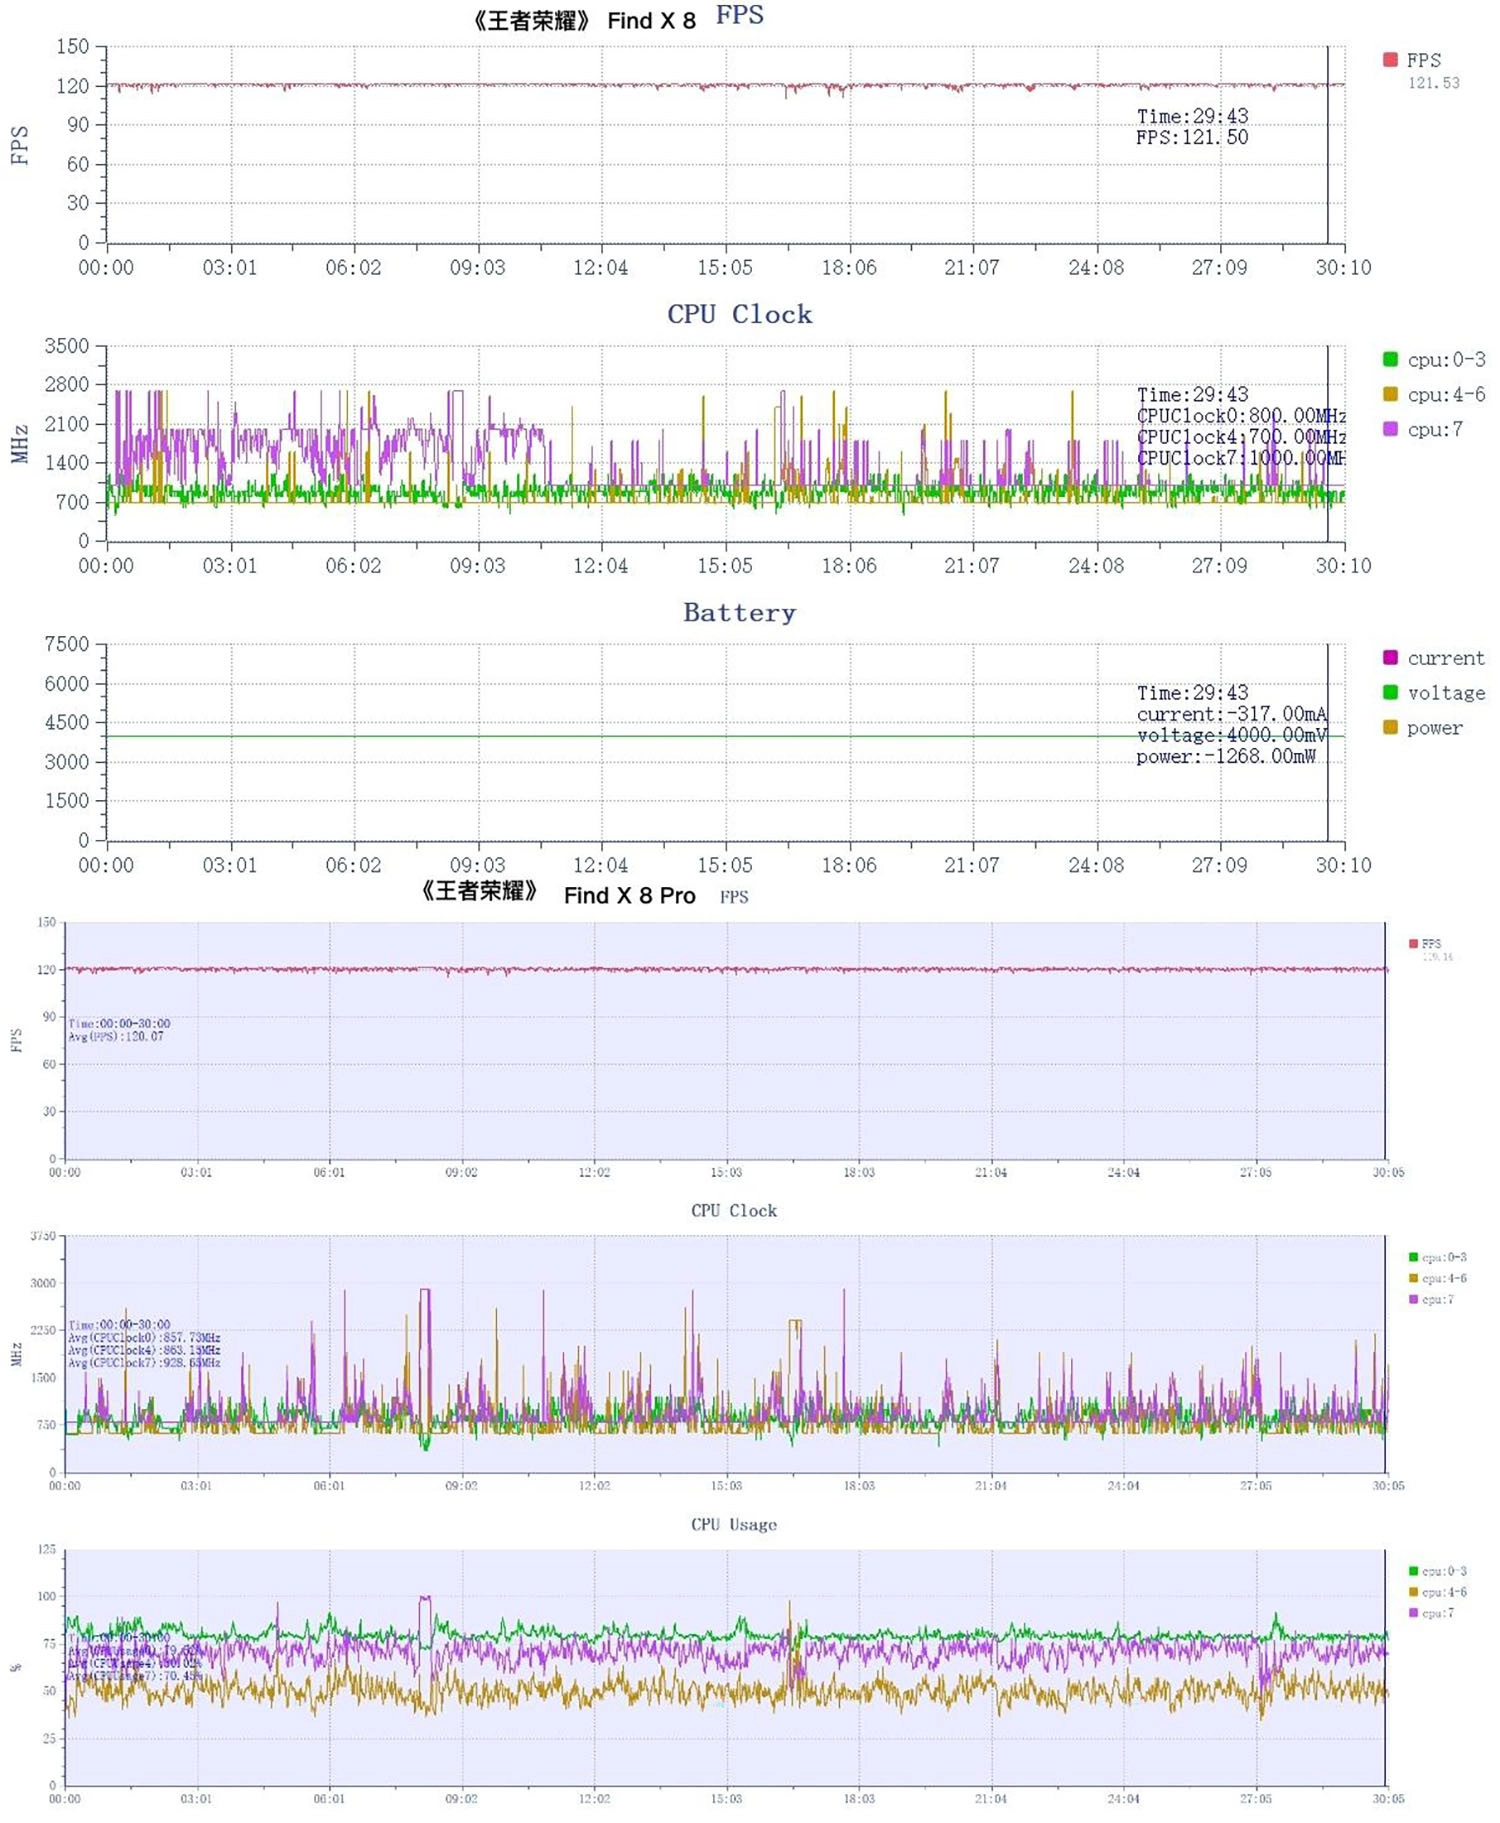The image size is (1500, 1823).
Task: Click the 'CPUClock0:800.00MHz' readout
Action: (x=1241, y=416)
